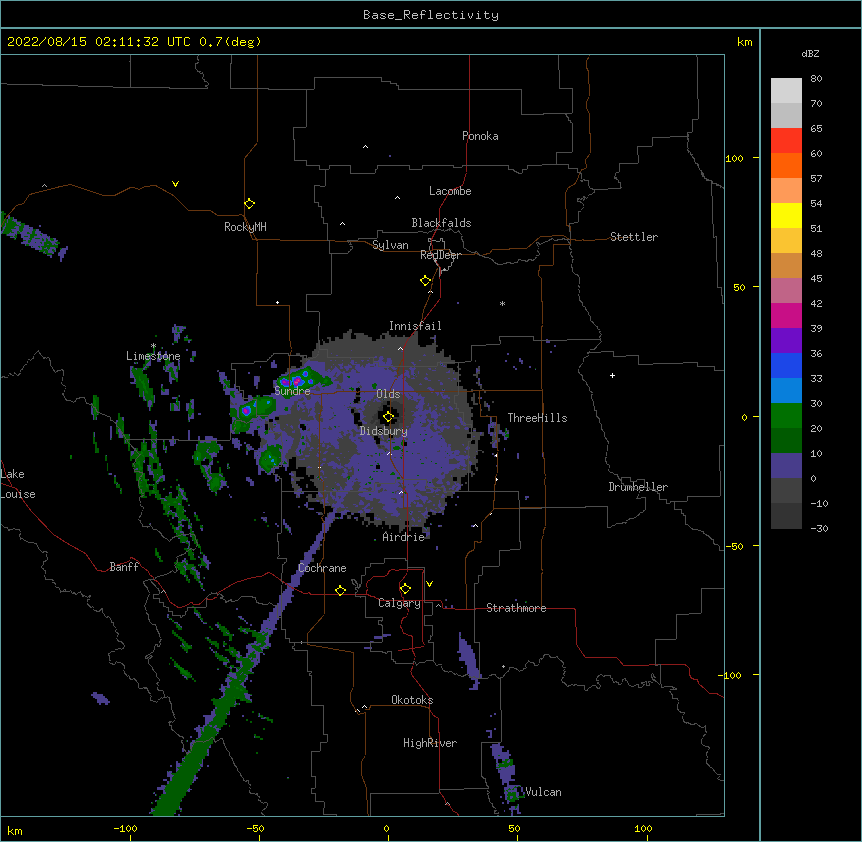Viewport: 862px width, 842px height.
Task: Click the Ponoka city label
Action: coord(480,136)
